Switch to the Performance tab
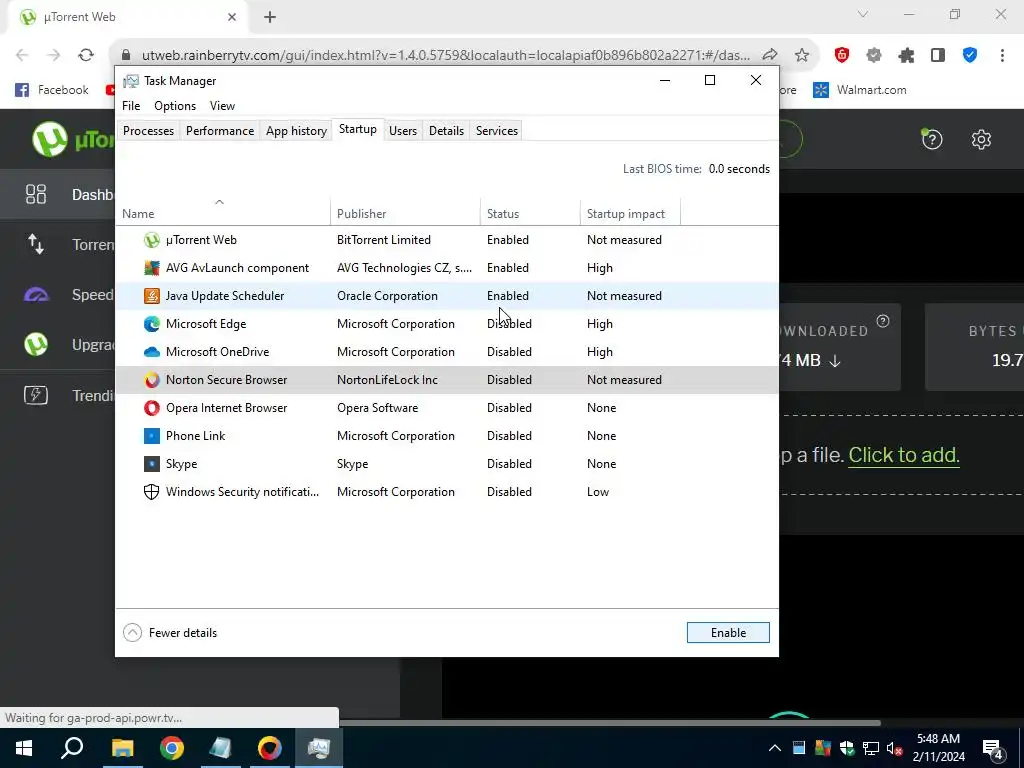The width and height of the screenshot is (1024, 768). [x=220, y=131]
